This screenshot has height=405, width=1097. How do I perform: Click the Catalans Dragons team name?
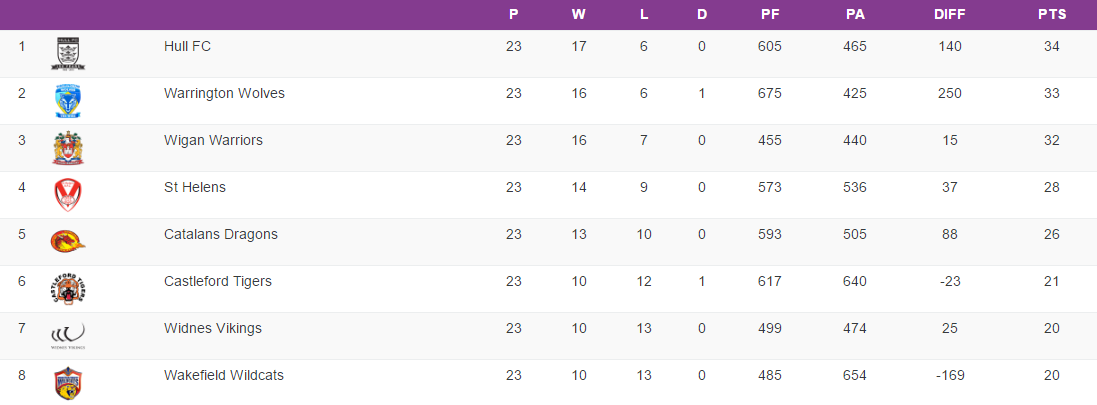tap(221, 234)
